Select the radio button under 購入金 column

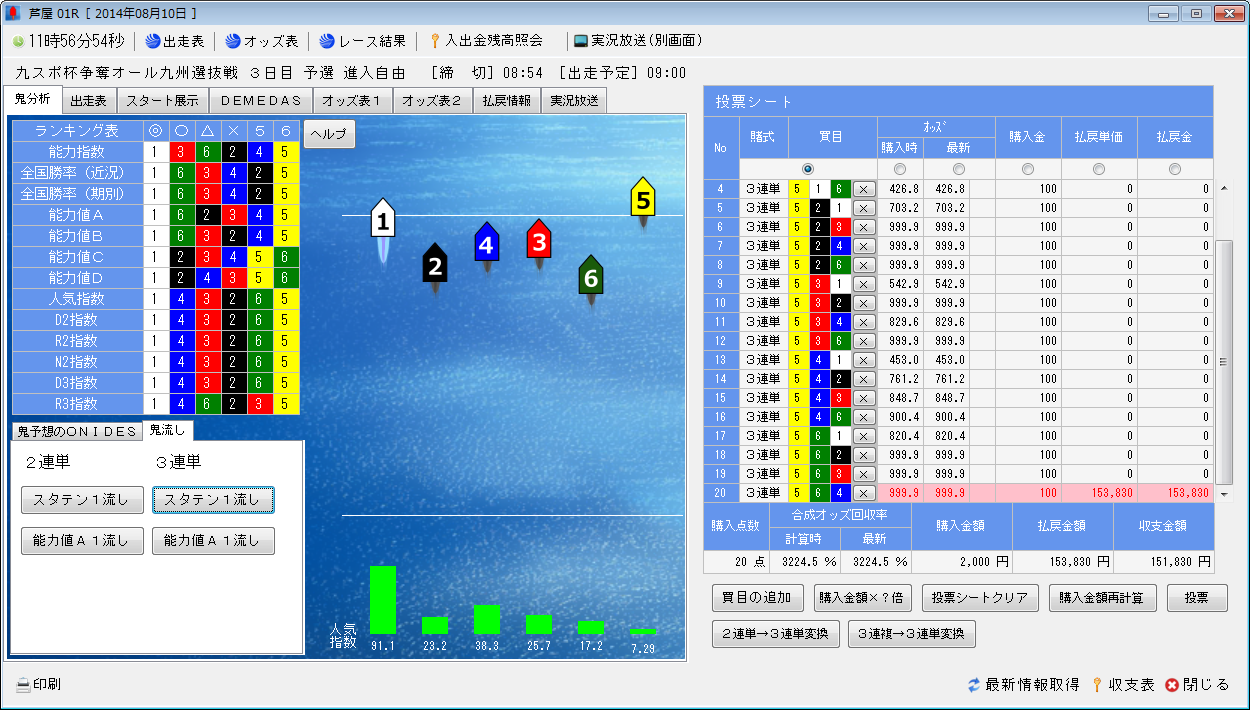(x=1028, y=168)
